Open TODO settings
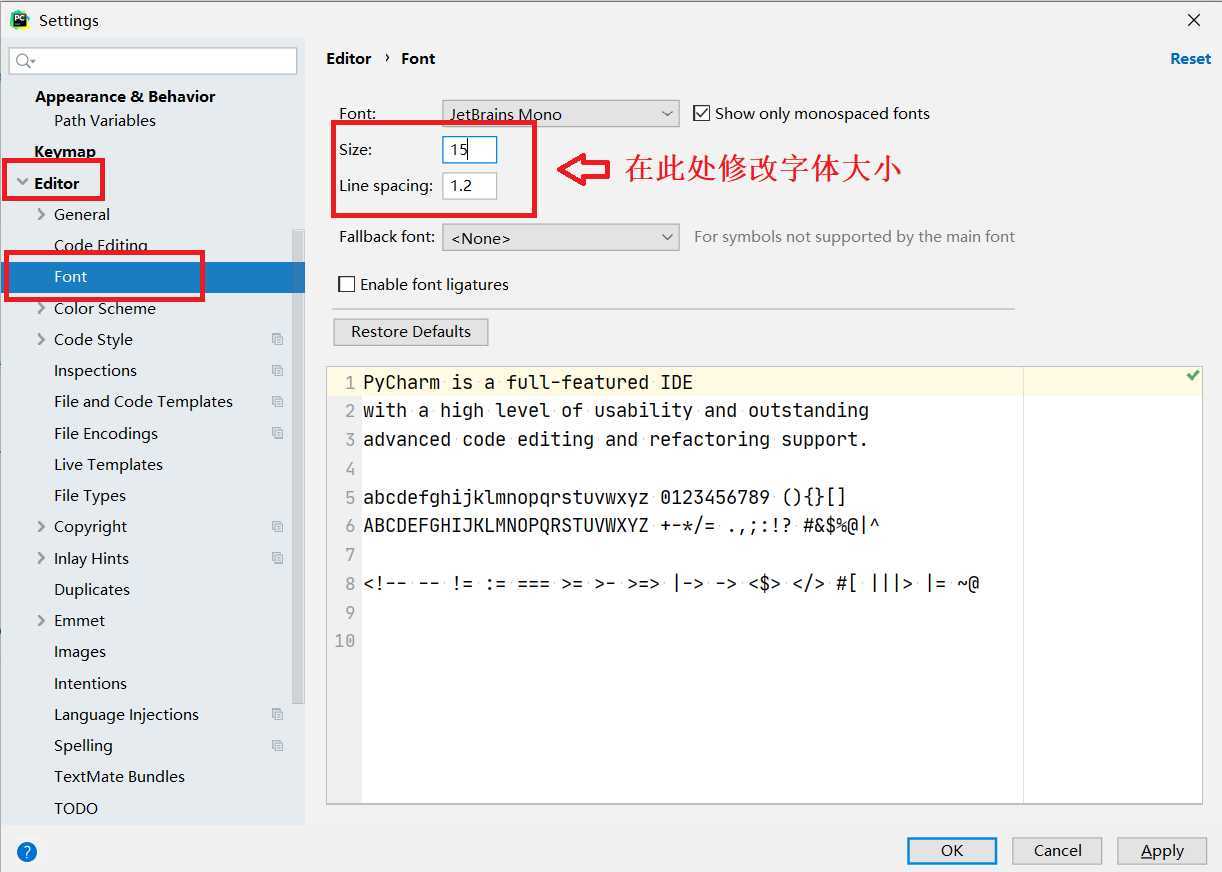The width and height of the screenshot is (1222, 872). coord(76,808)
